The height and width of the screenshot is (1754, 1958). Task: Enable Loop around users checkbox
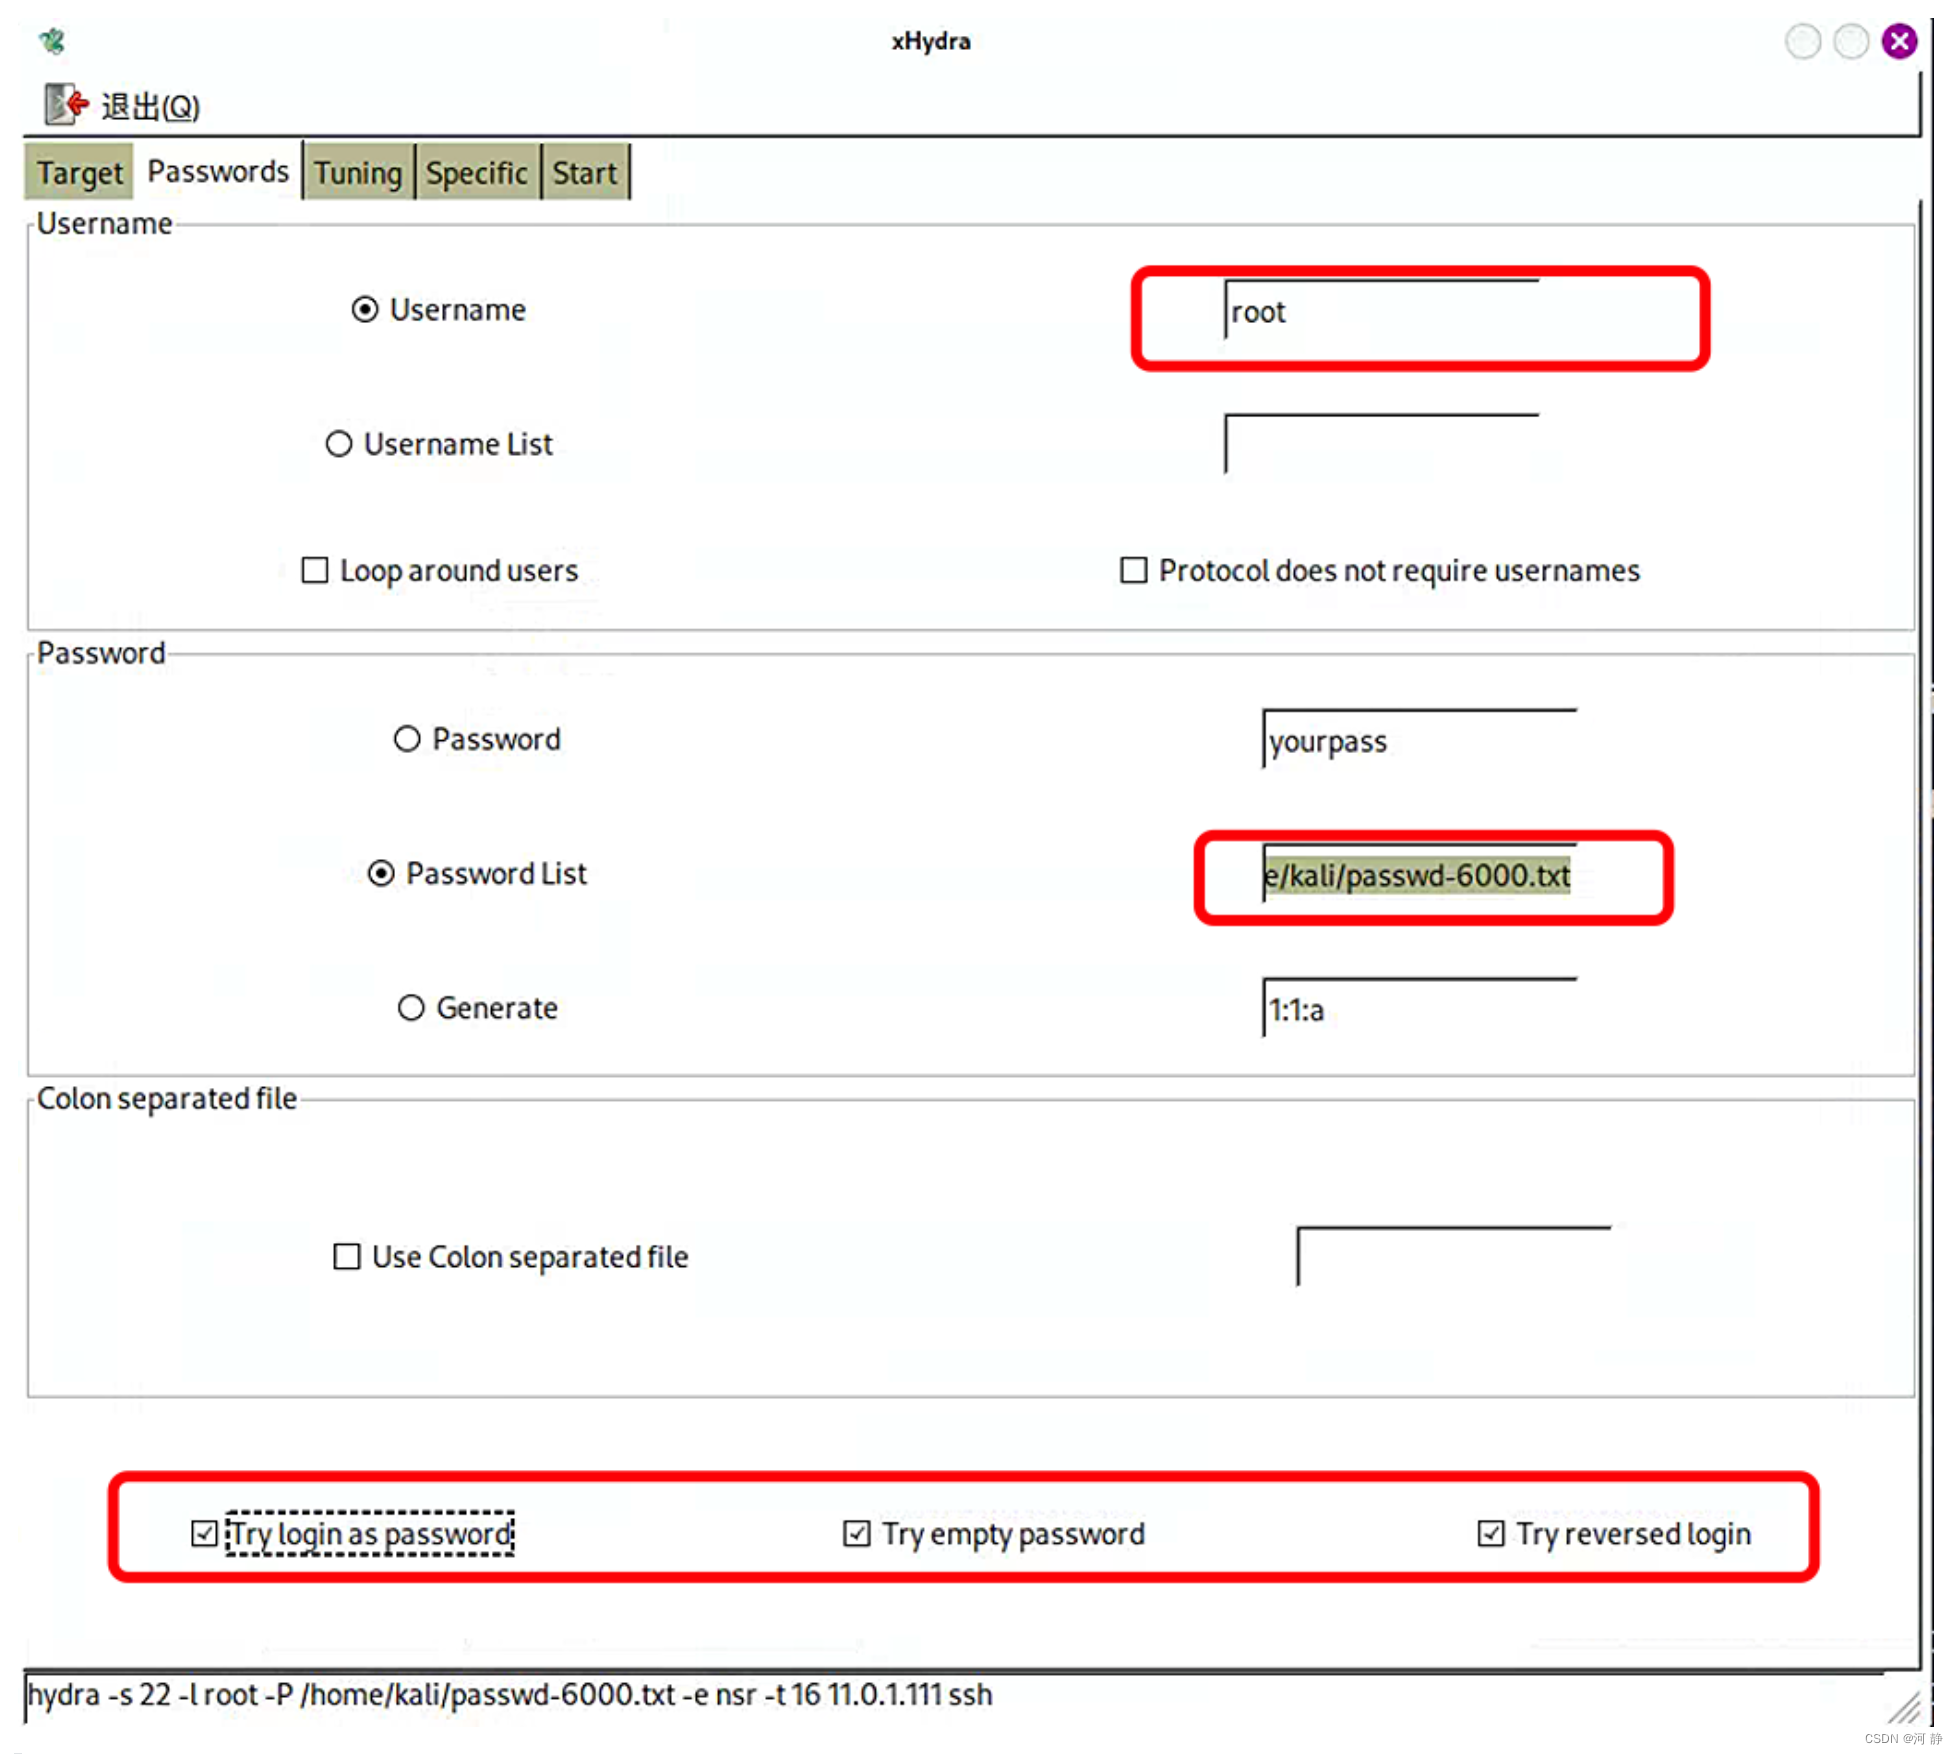(315, 570)
